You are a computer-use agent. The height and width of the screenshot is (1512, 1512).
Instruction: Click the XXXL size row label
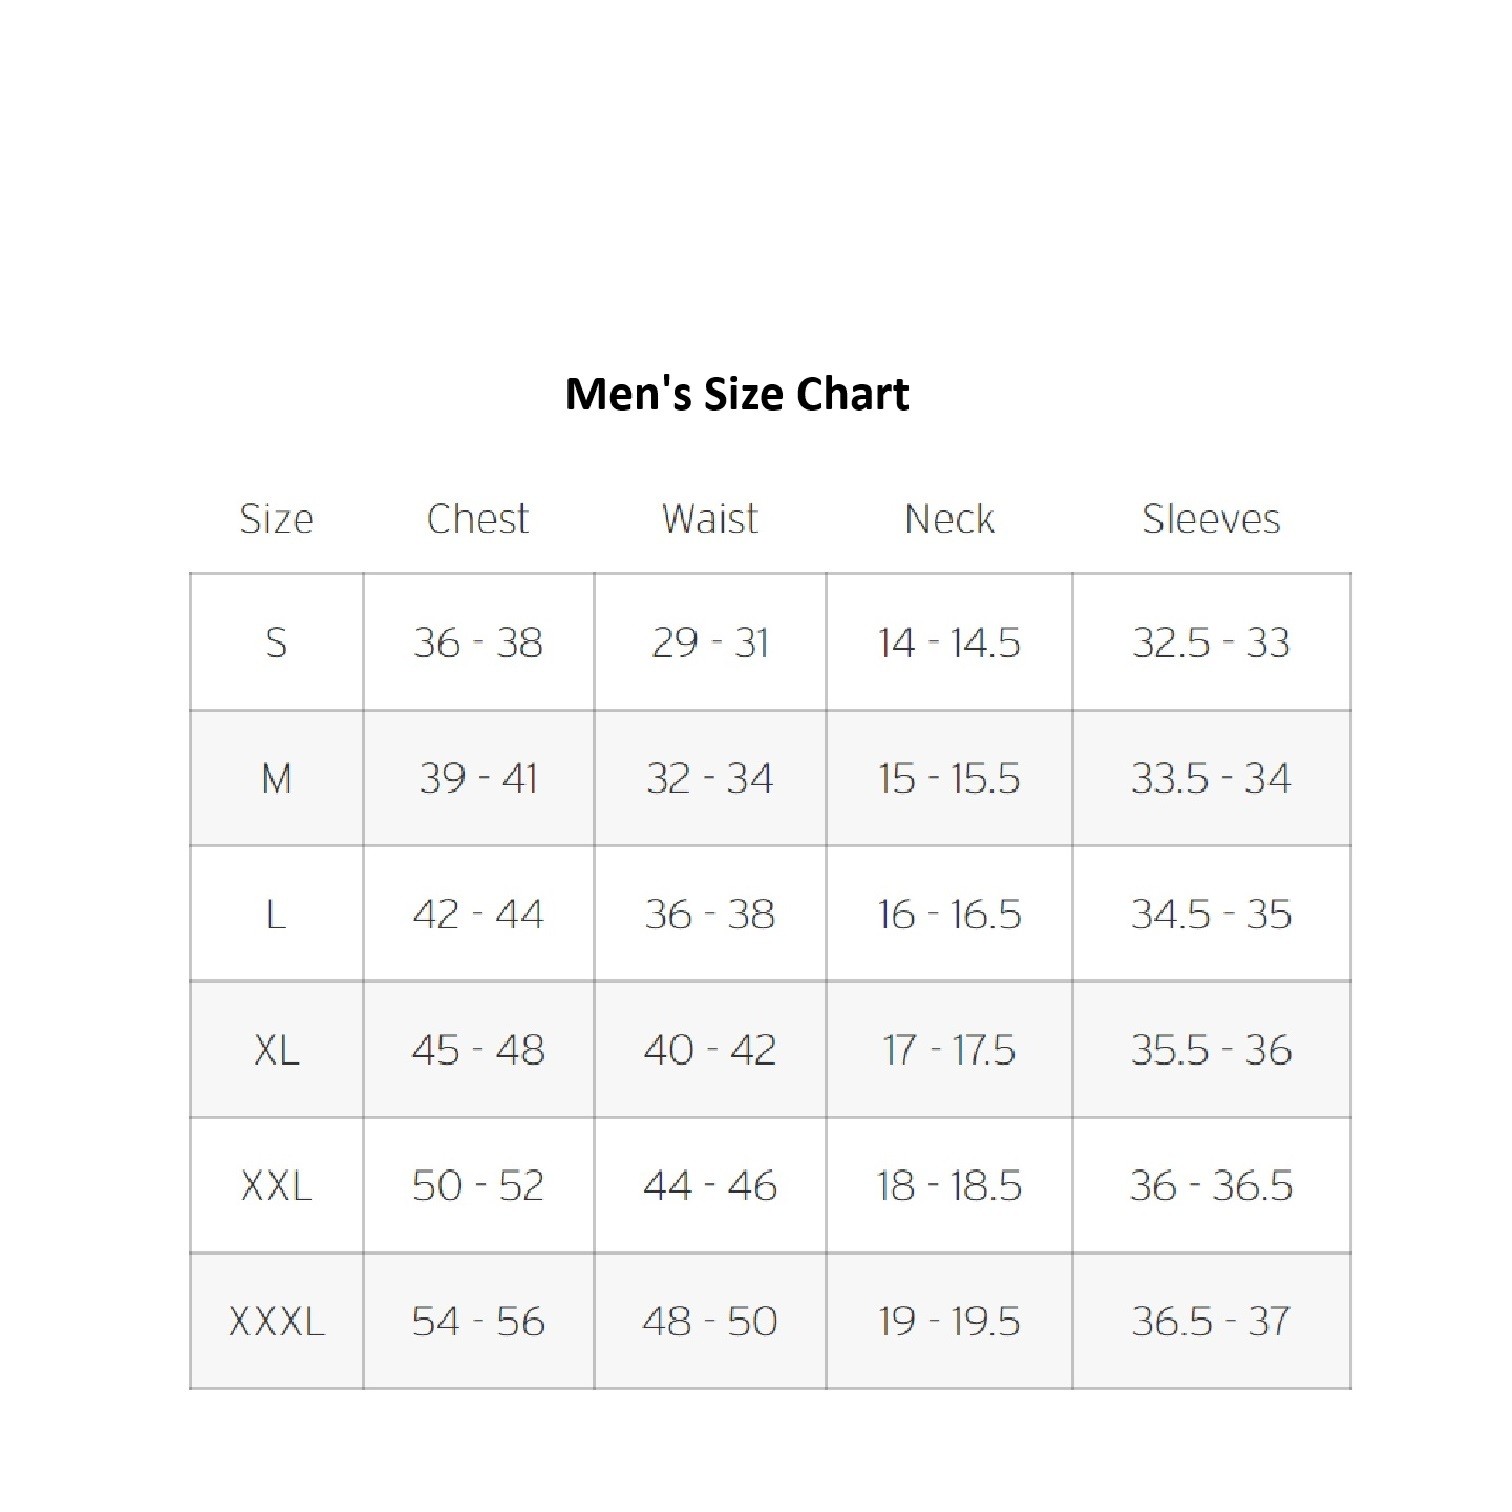click(x=276, y=1322)
